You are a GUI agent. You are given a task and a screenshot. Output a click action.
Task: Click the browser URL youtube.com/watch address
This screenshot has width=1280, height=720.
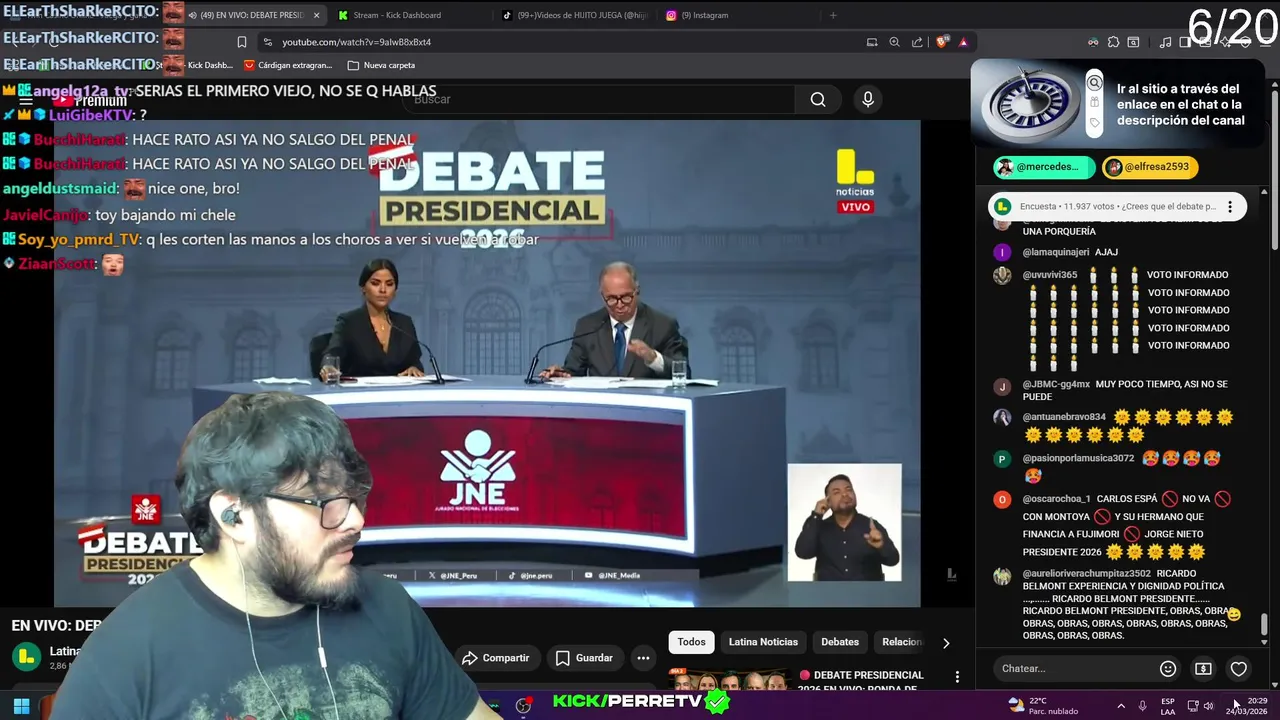[356, 42]
